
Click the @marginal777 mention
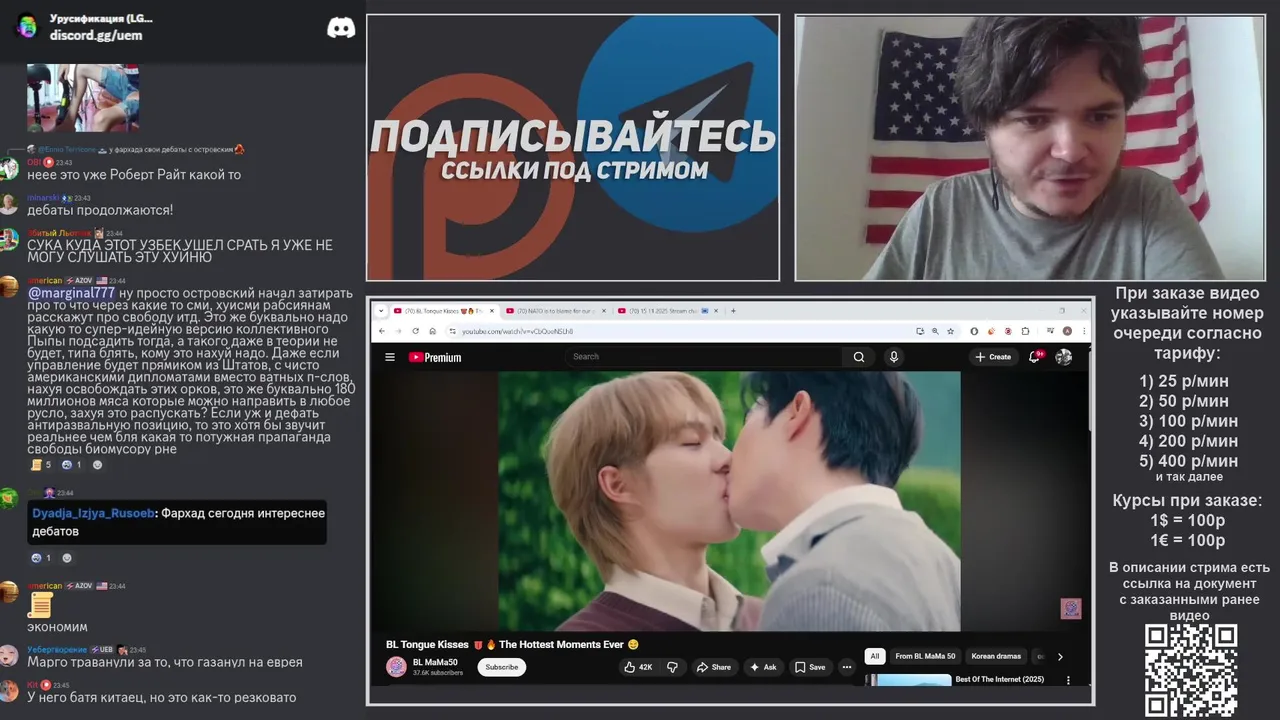(x=71, y=293)
